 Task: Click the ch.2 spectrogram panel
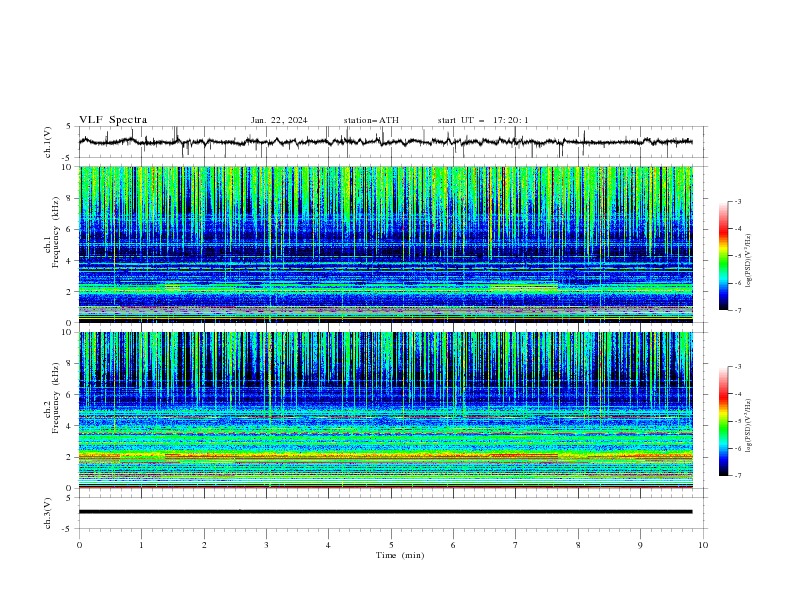tap(386, 410)
